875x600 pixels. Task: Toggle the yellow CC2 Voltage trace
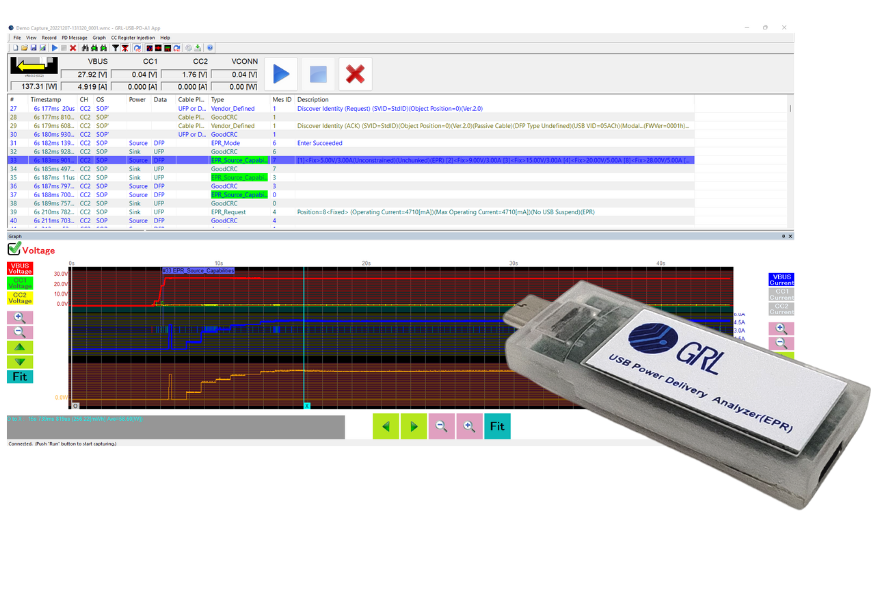click(20, 297)
